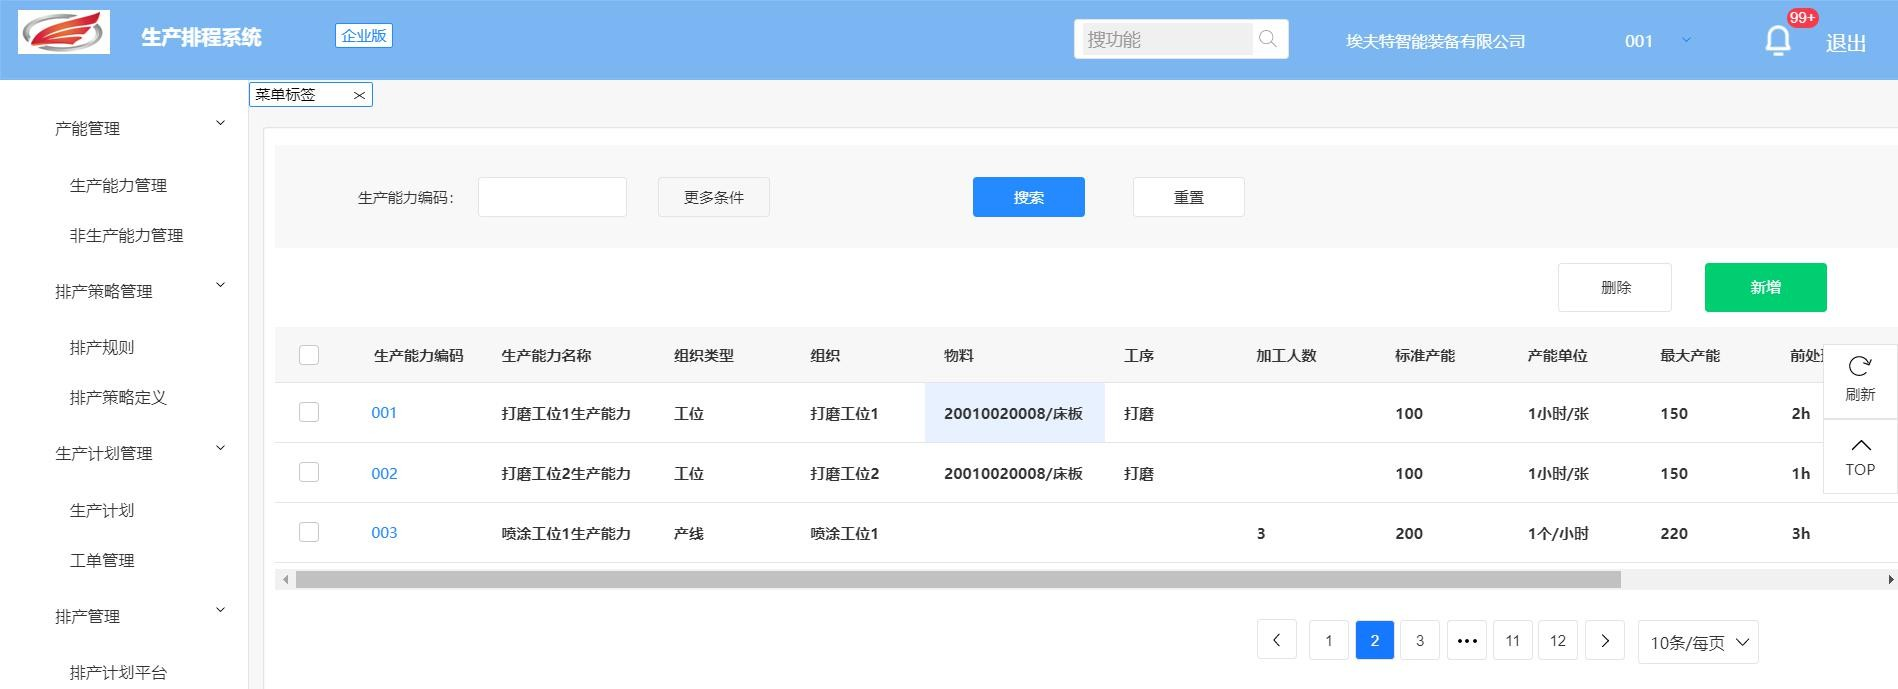Open the pagination ellipsis for more pages
Viewport: 1898px width, 689px height.
coord(1466,641)
